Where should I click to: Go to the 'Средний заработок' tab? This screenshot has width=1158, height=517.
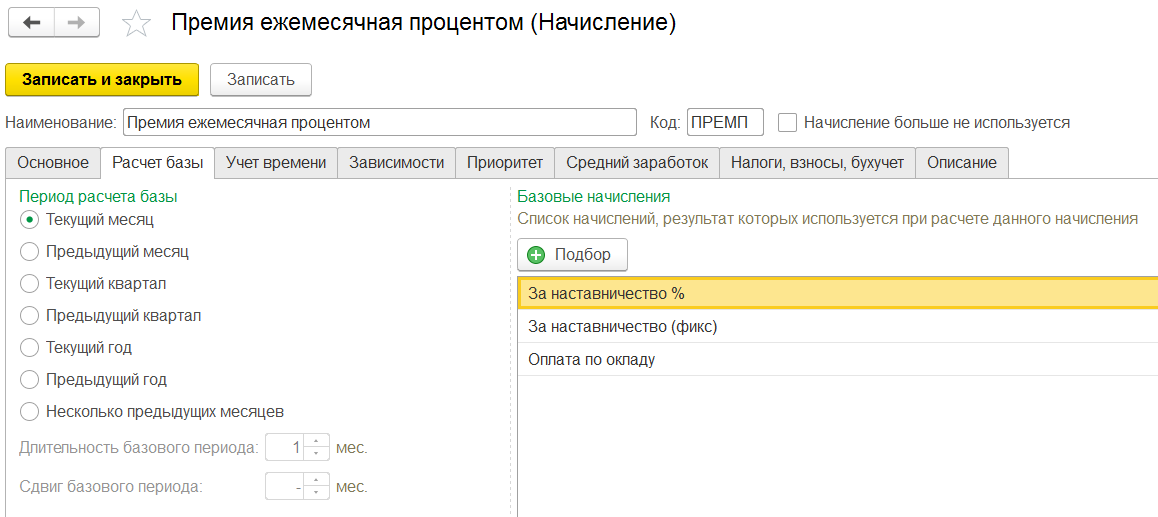point(637,162)
